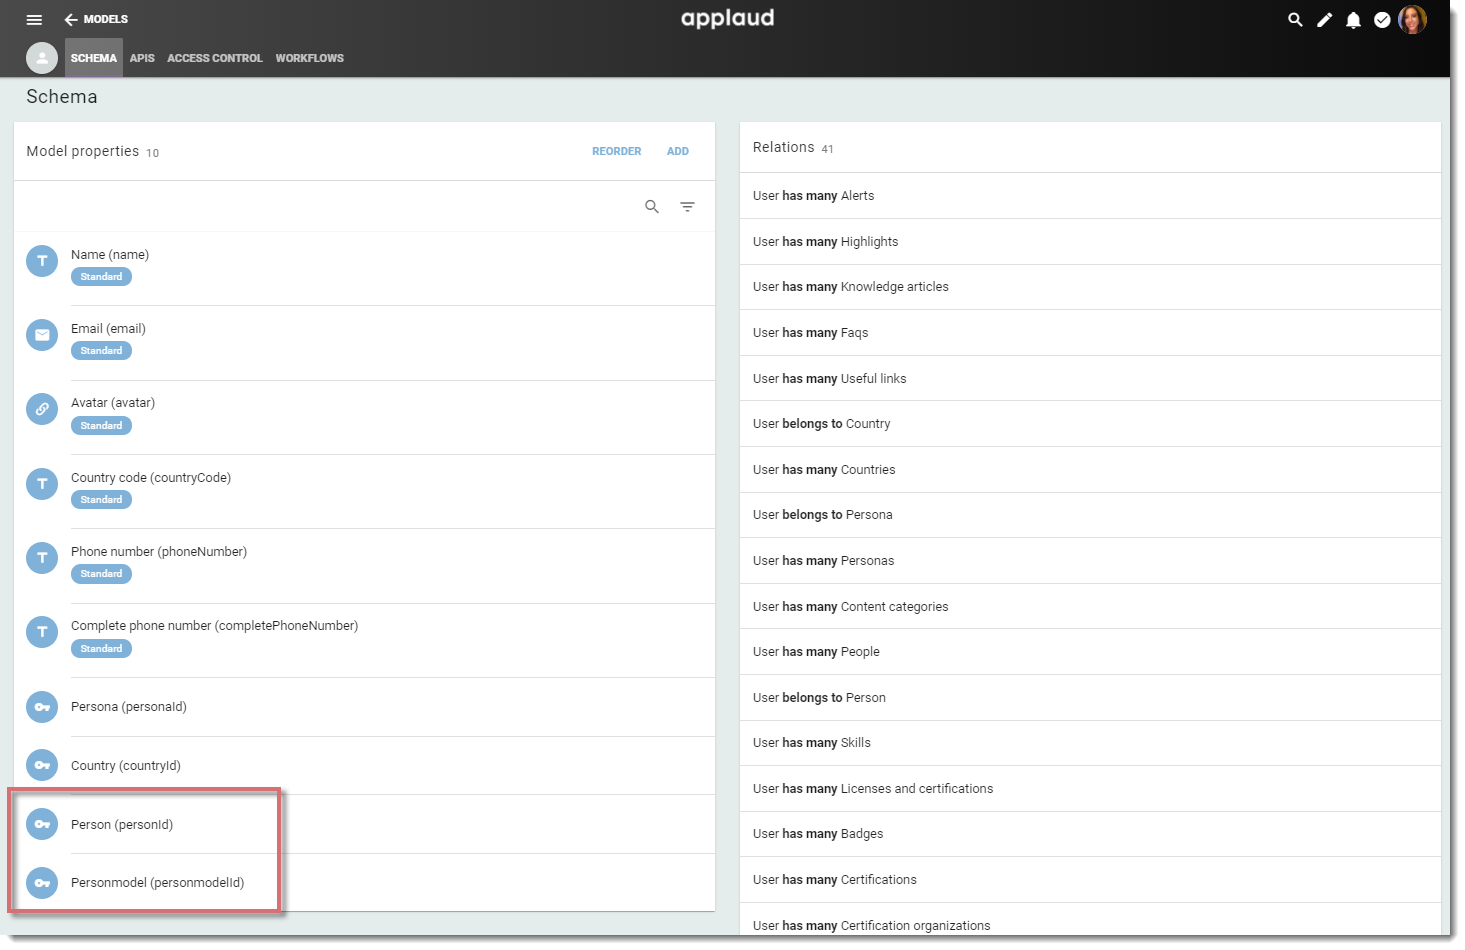This screenshot has width=1465, height=950.
Task: Open the notifications bell
Action: point(1353,20)
